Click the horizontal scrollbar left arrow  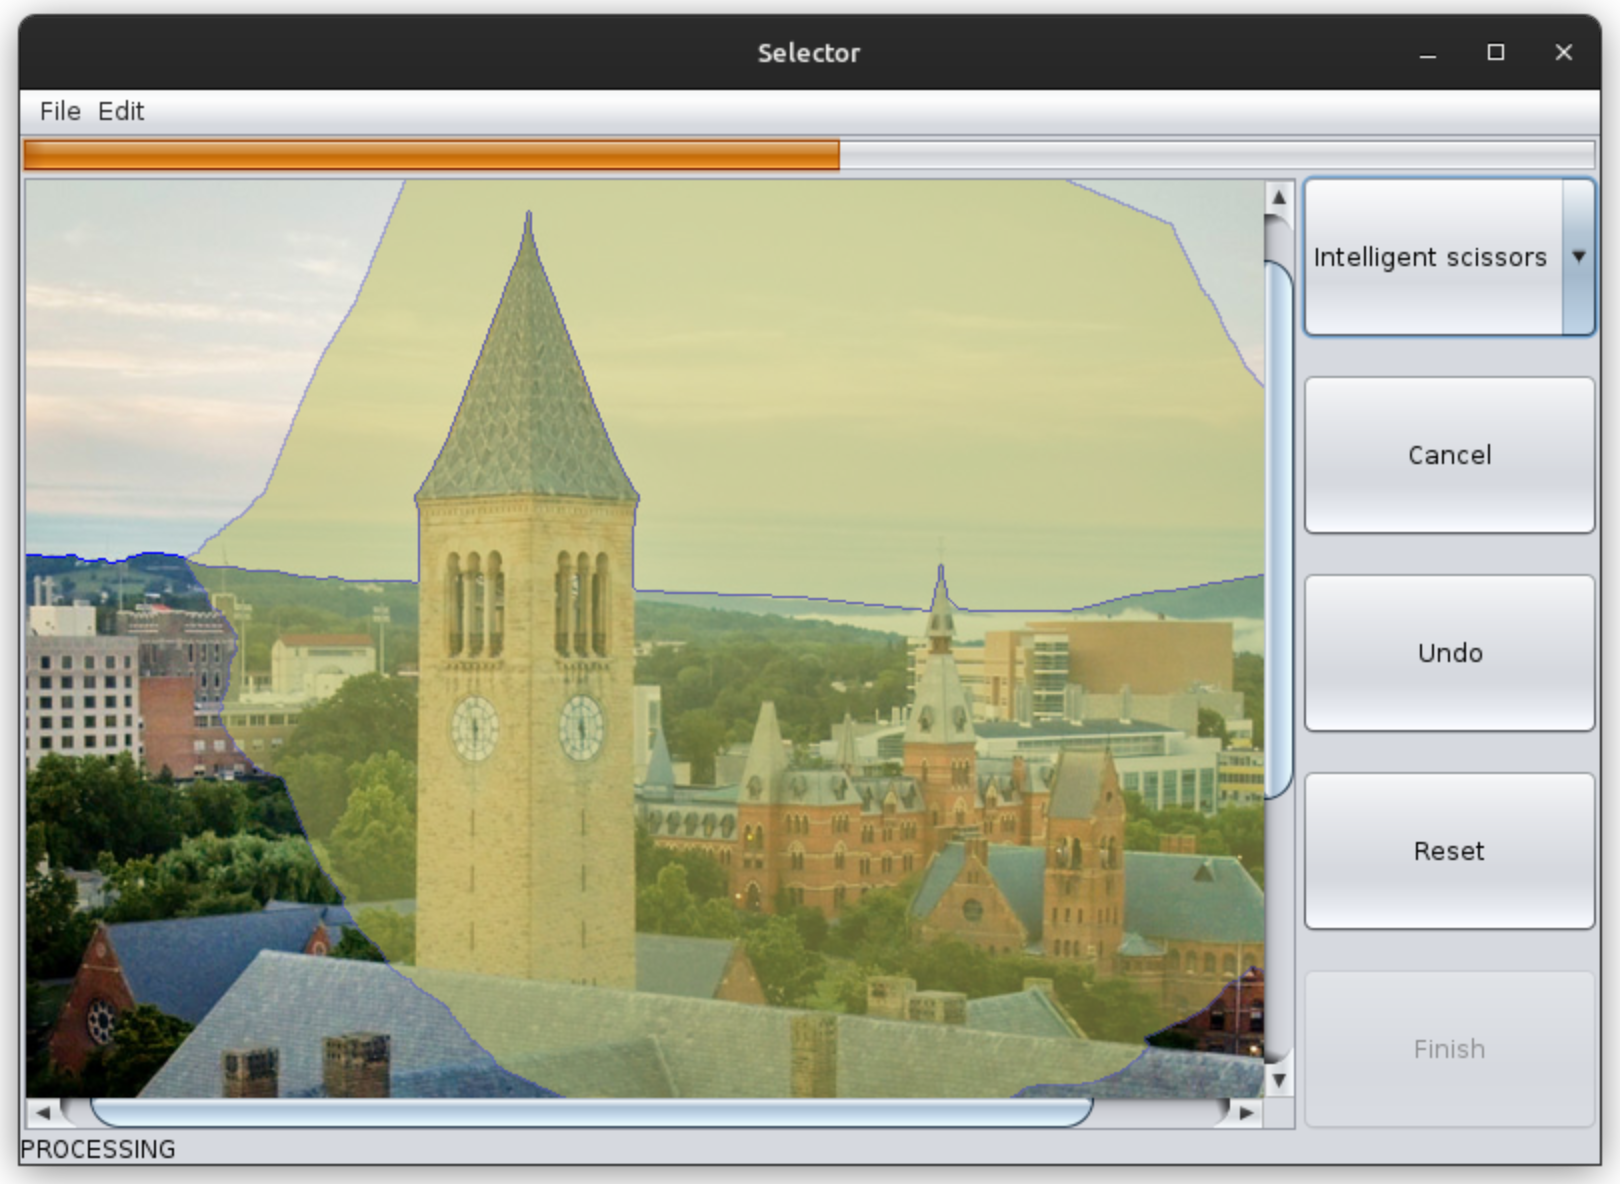(43, 1112)
